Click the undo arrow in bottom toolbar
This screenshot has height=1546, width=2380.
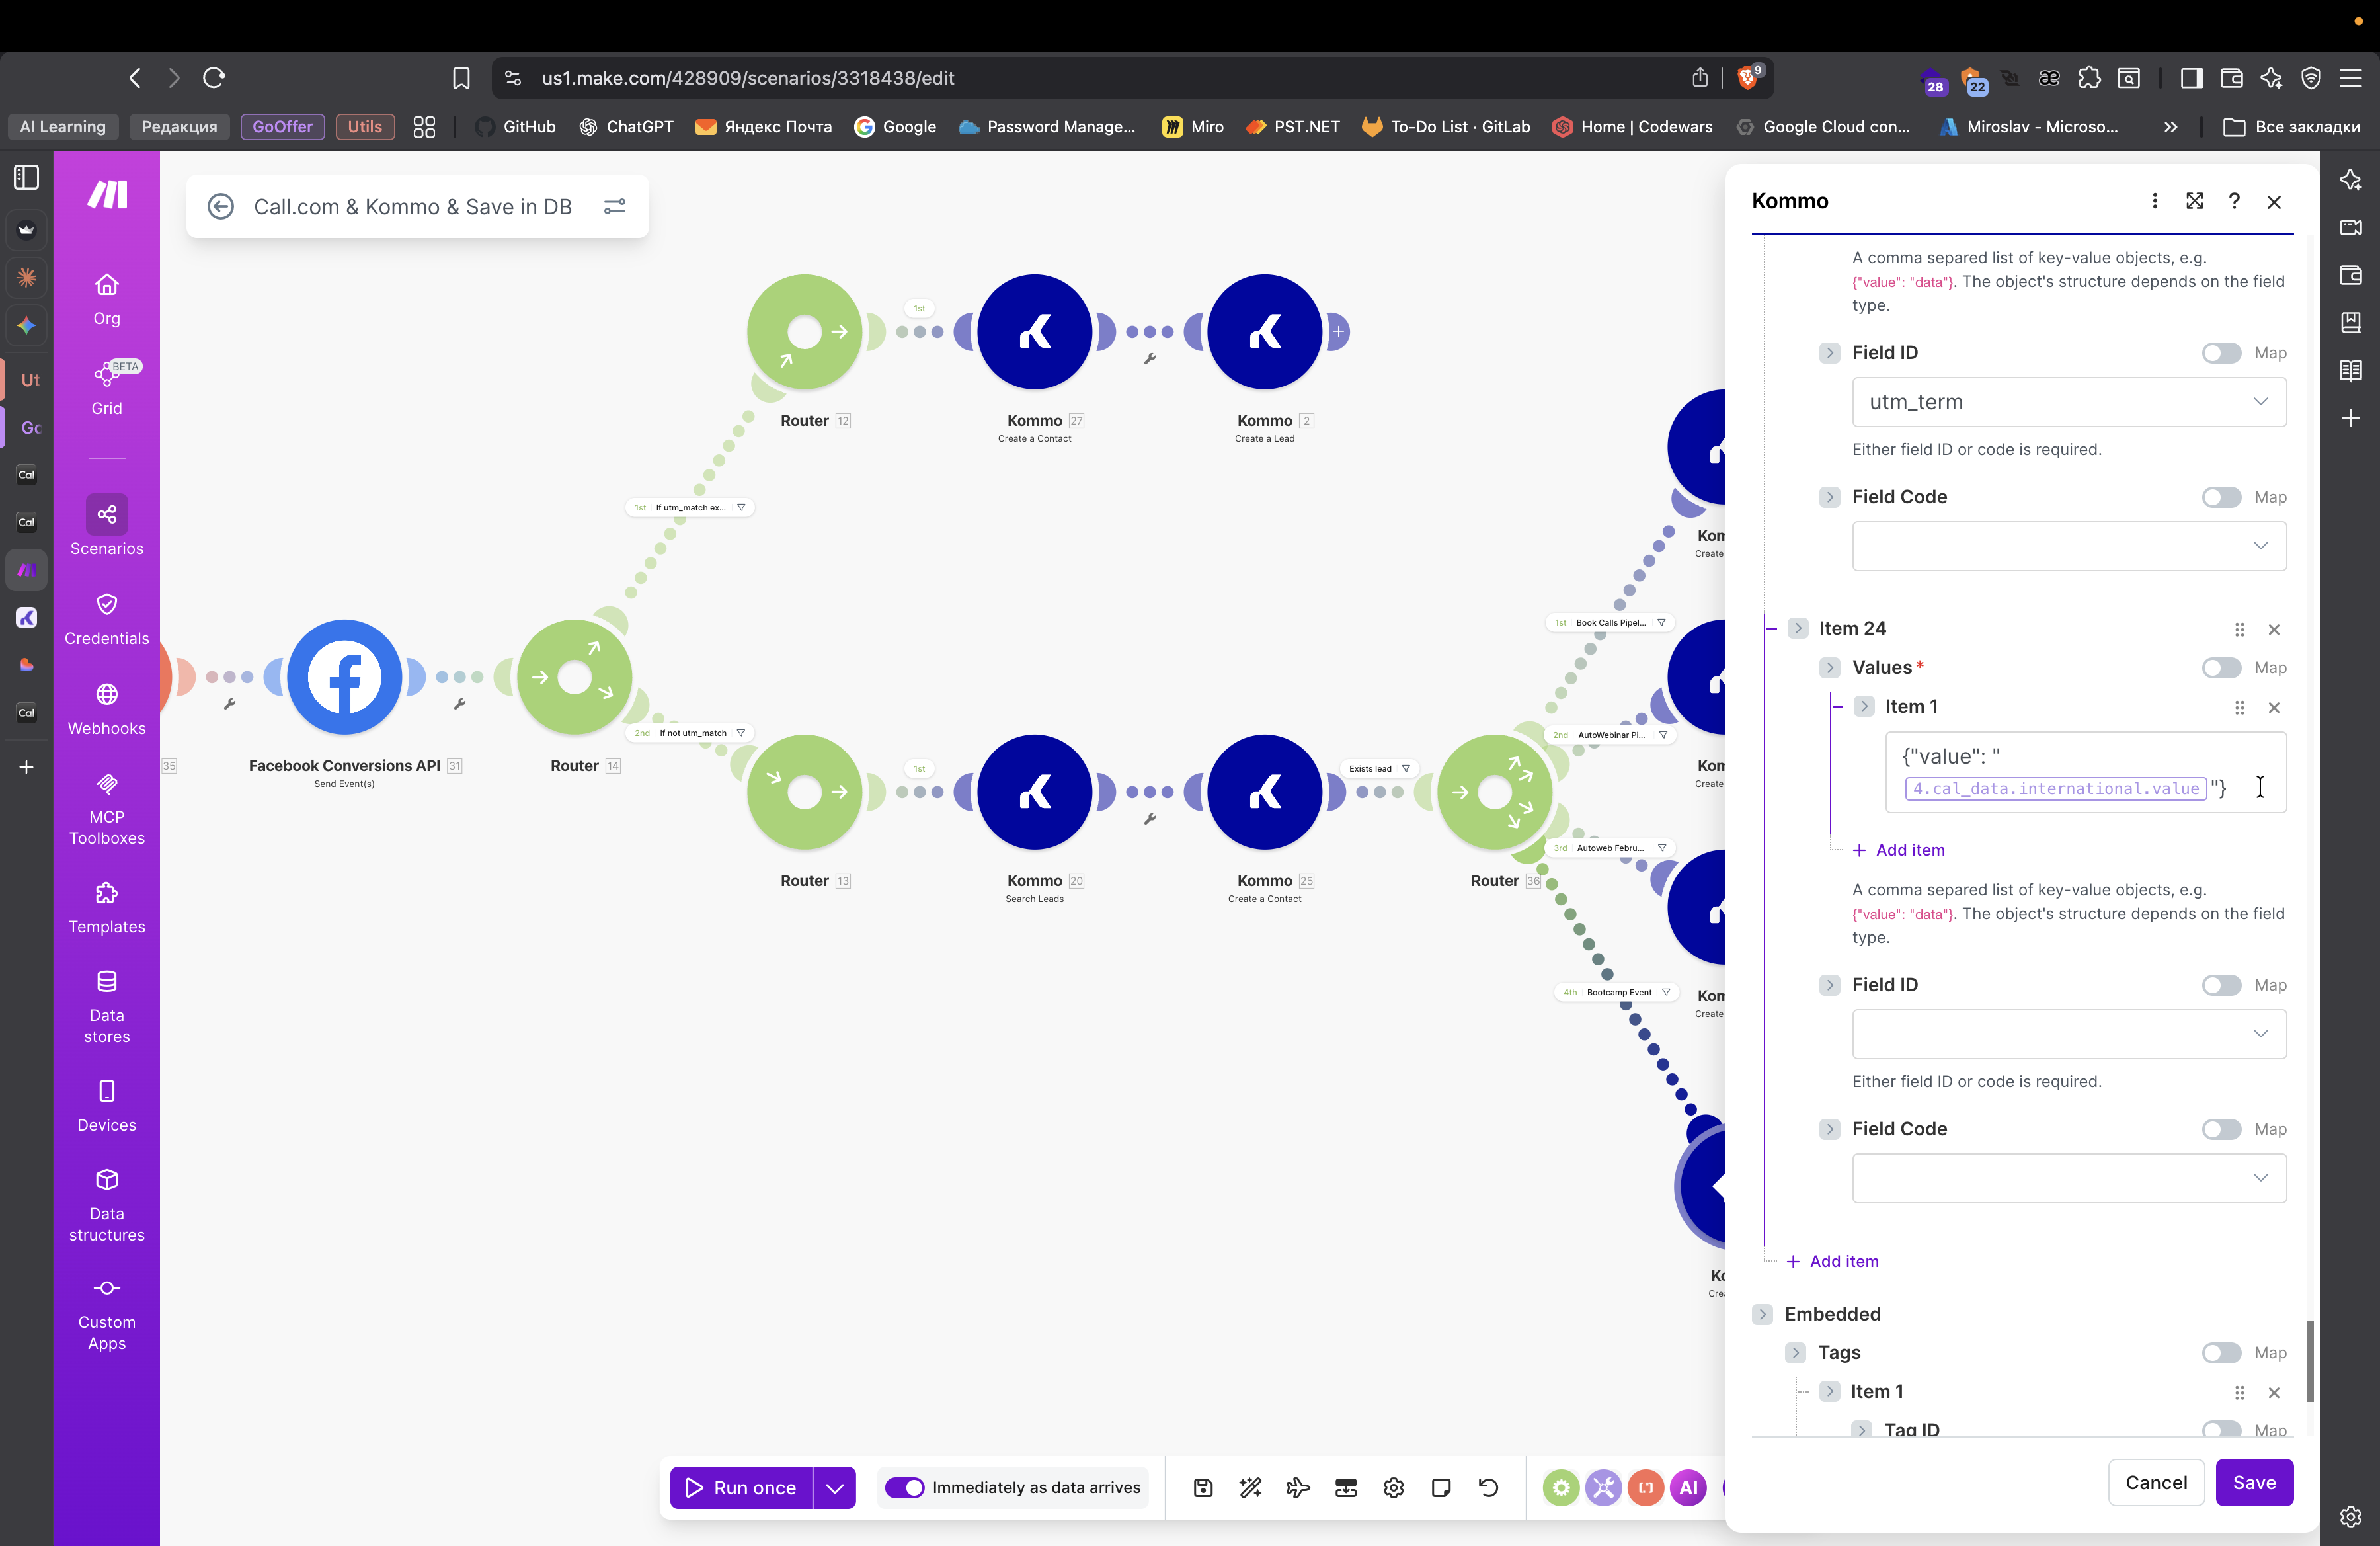pos(1488,1487)
